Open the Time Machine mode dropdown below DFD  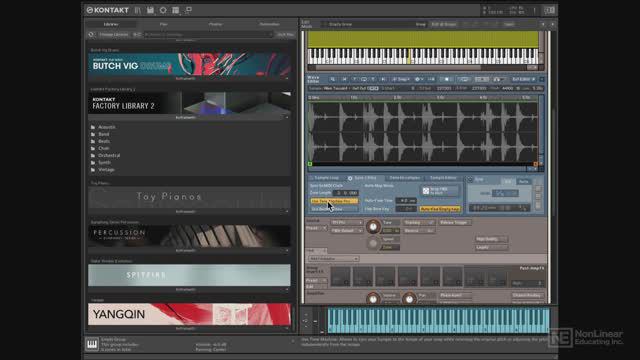click(347, 231)
